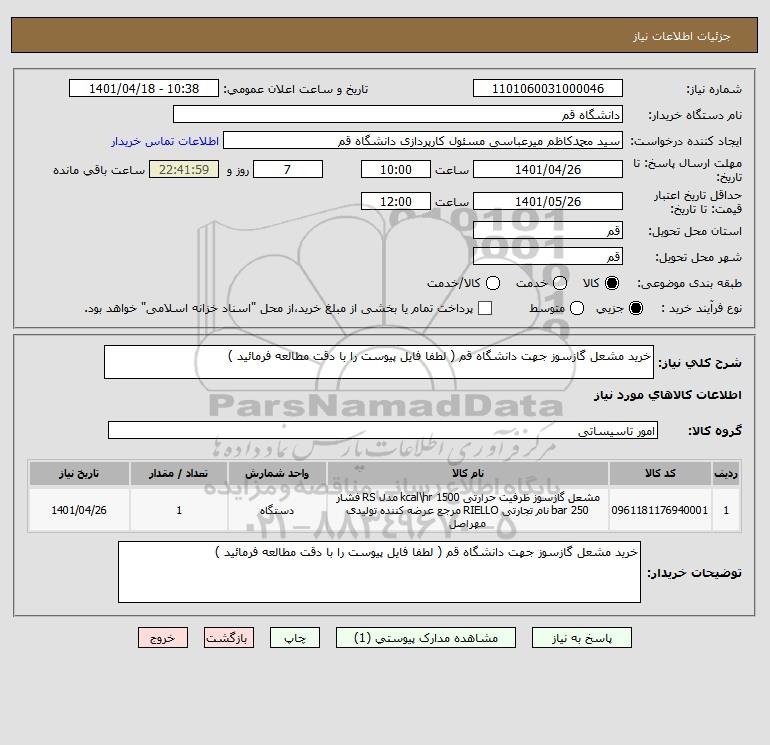The height and width of the screenshot is (745, 770).
Task: Select the خدمت radio button
Action: pos(560,283)
